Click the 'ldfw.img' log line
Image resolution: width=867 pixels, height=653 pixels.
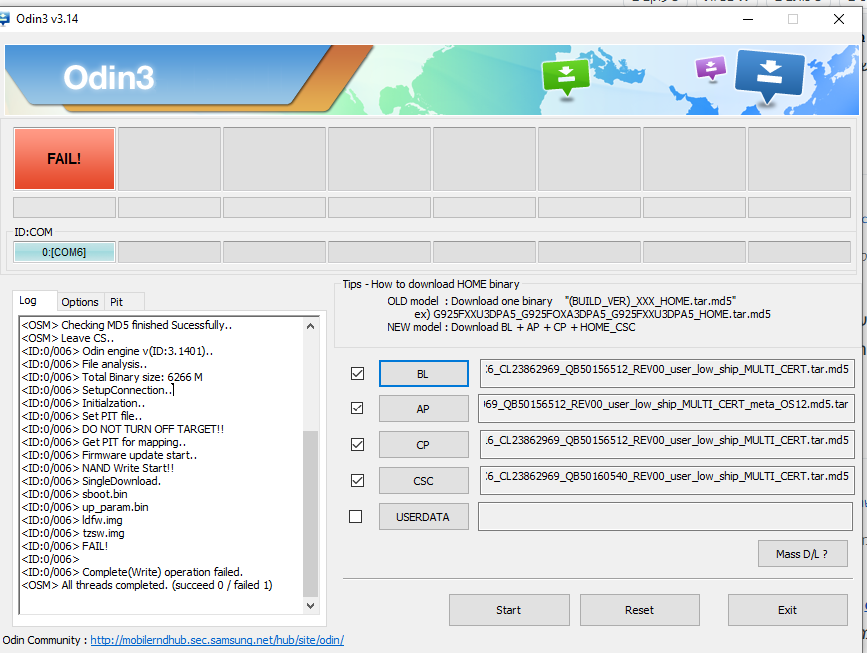pyautogui.click(x=72, y=520)
